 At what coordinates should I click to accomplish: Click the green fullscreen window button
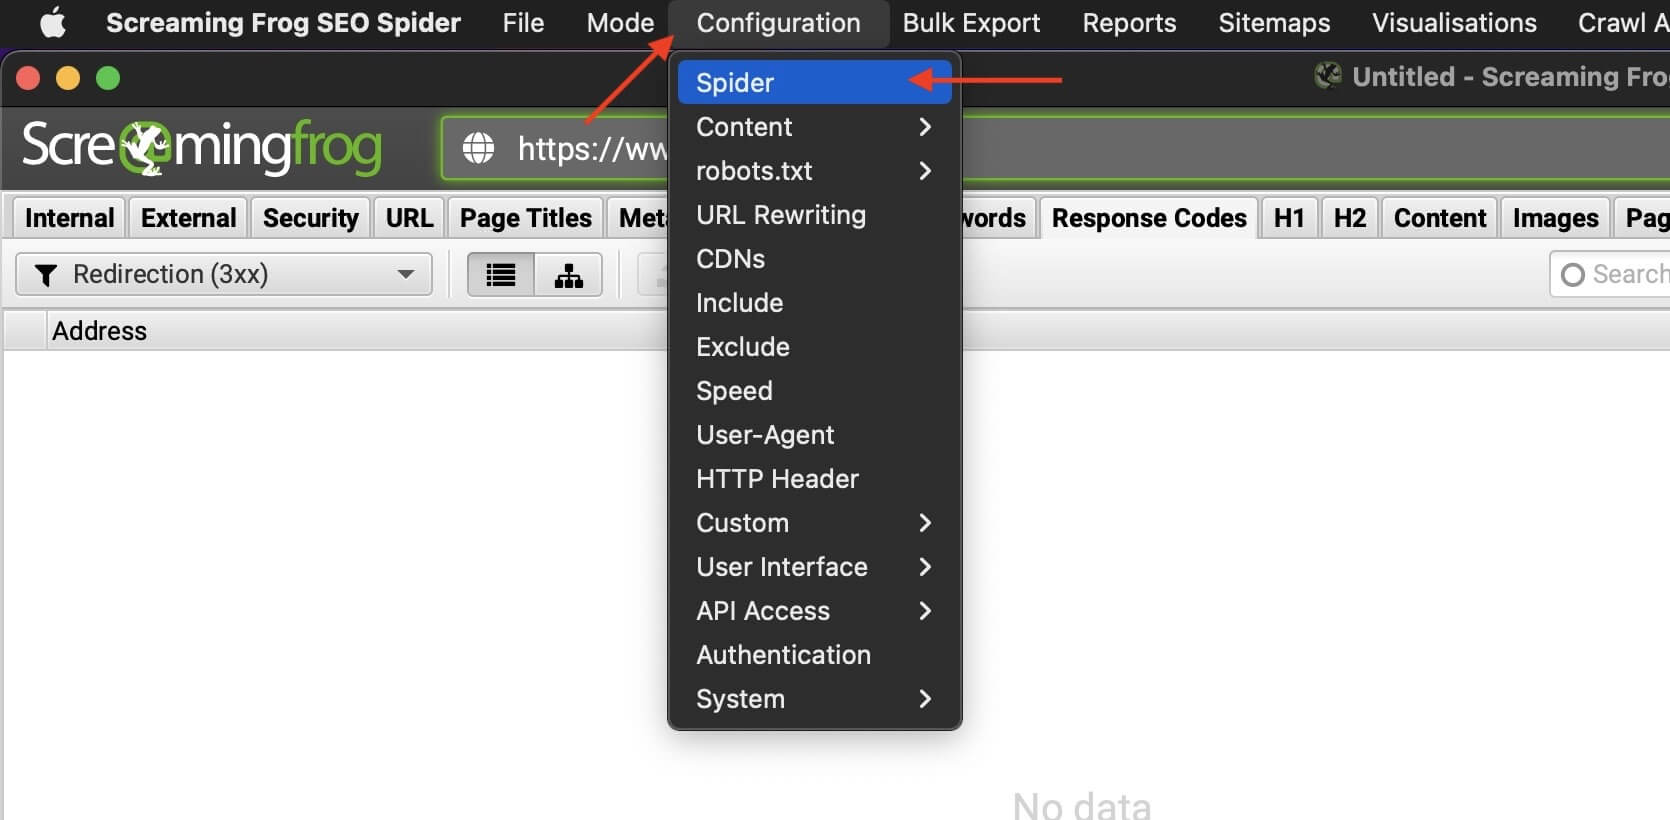point(108,78)
